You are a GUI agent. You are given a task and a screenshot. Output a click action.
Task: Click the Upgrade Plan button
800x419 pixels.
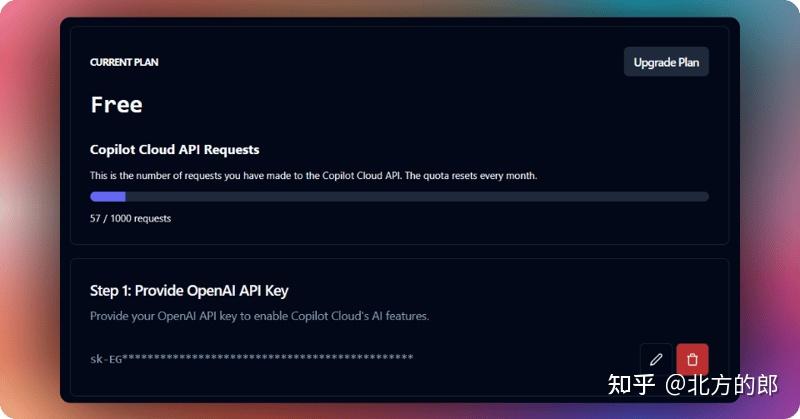(666, 62)
